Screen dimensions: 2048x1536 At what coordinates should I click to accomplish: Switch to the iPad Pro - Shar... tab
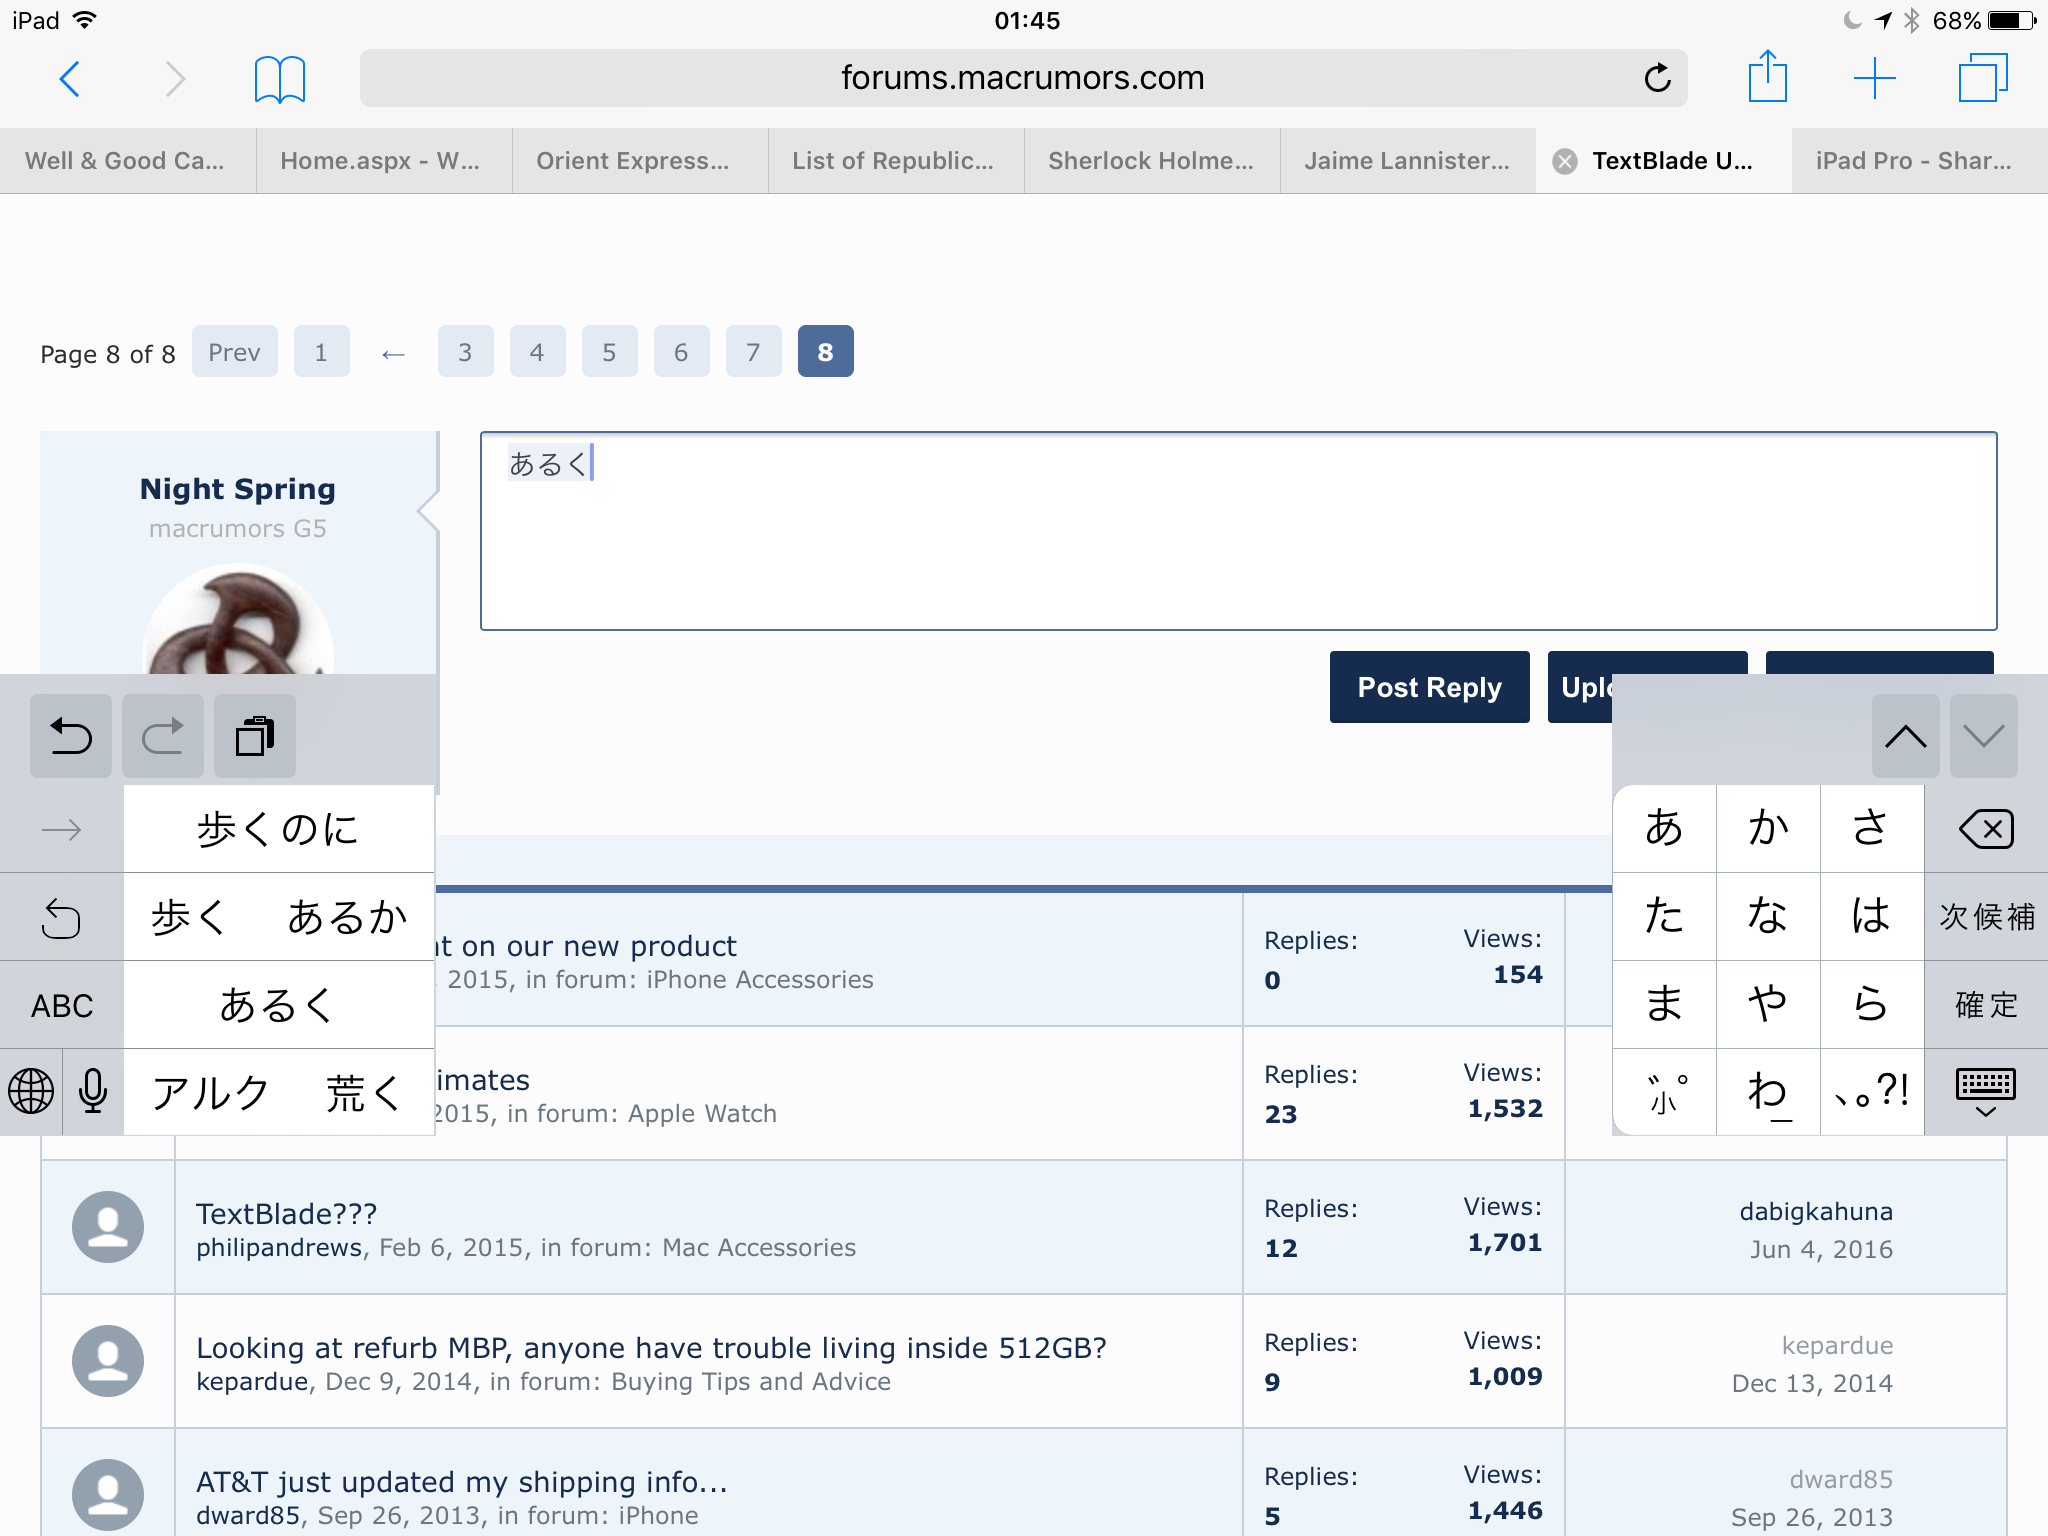click(1914, 161)
